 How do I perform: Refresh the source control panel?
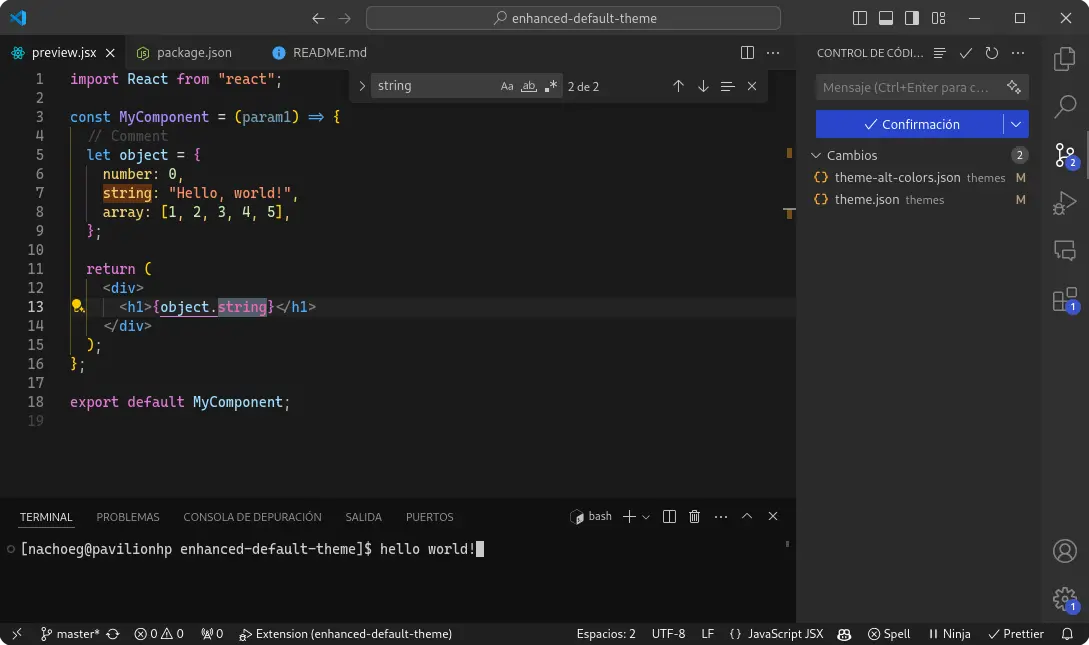992,53
